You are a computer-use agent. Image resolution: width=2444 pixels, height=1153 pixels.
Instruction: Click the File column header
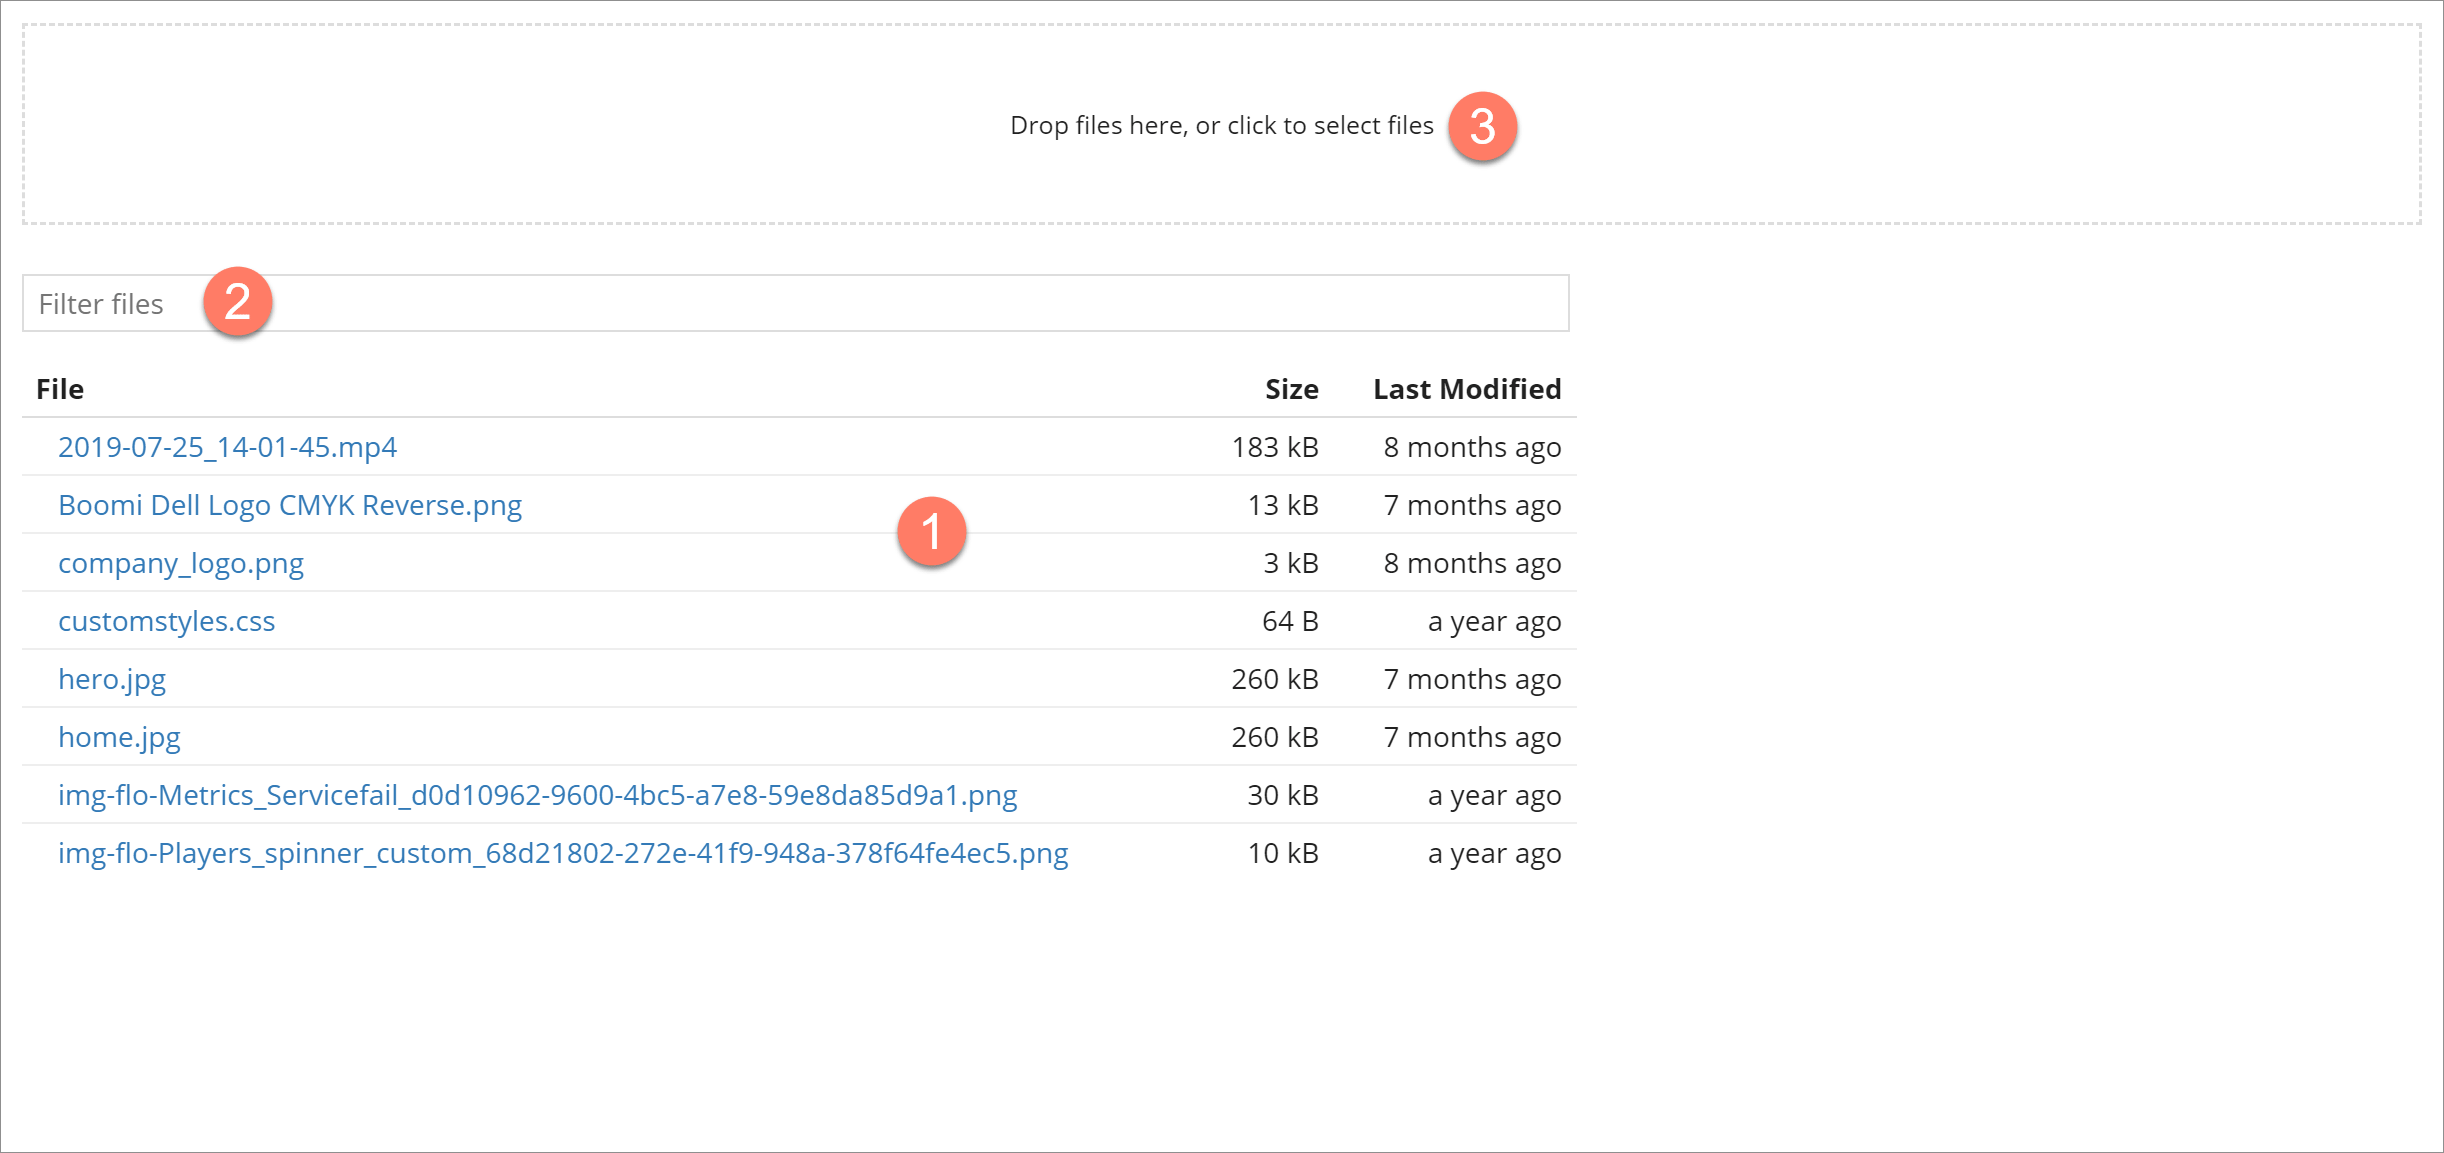pos(60,389)
